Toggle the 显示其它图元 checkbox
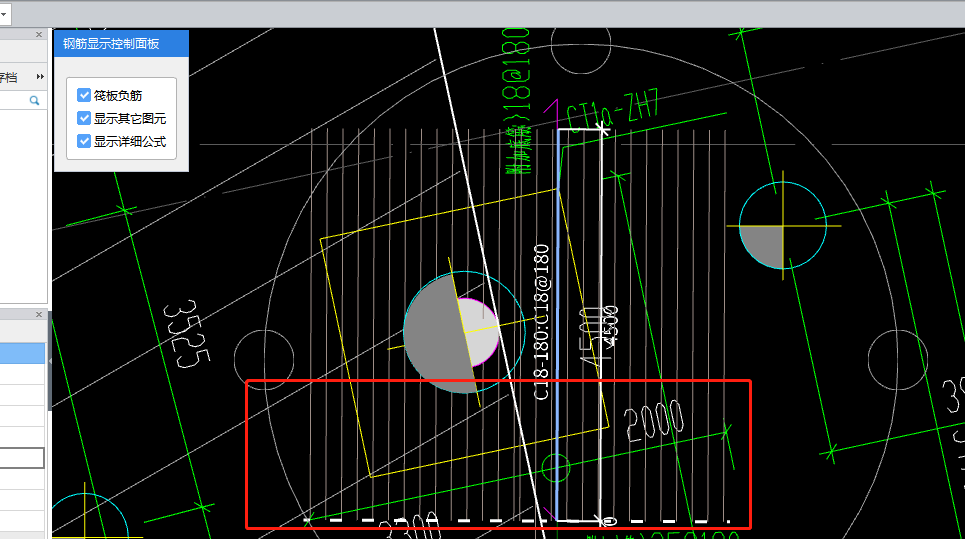The image size is (965, 539). (x=84, y=118)
